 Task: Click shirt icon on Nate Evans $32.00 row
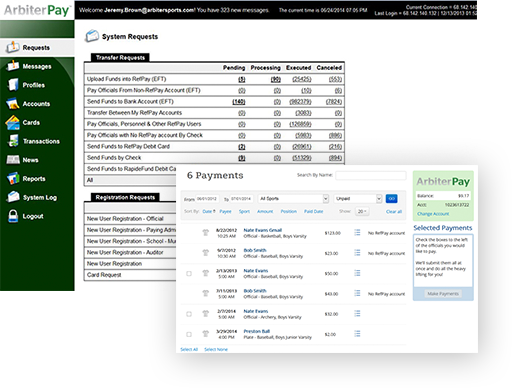[x=206, y=314]
